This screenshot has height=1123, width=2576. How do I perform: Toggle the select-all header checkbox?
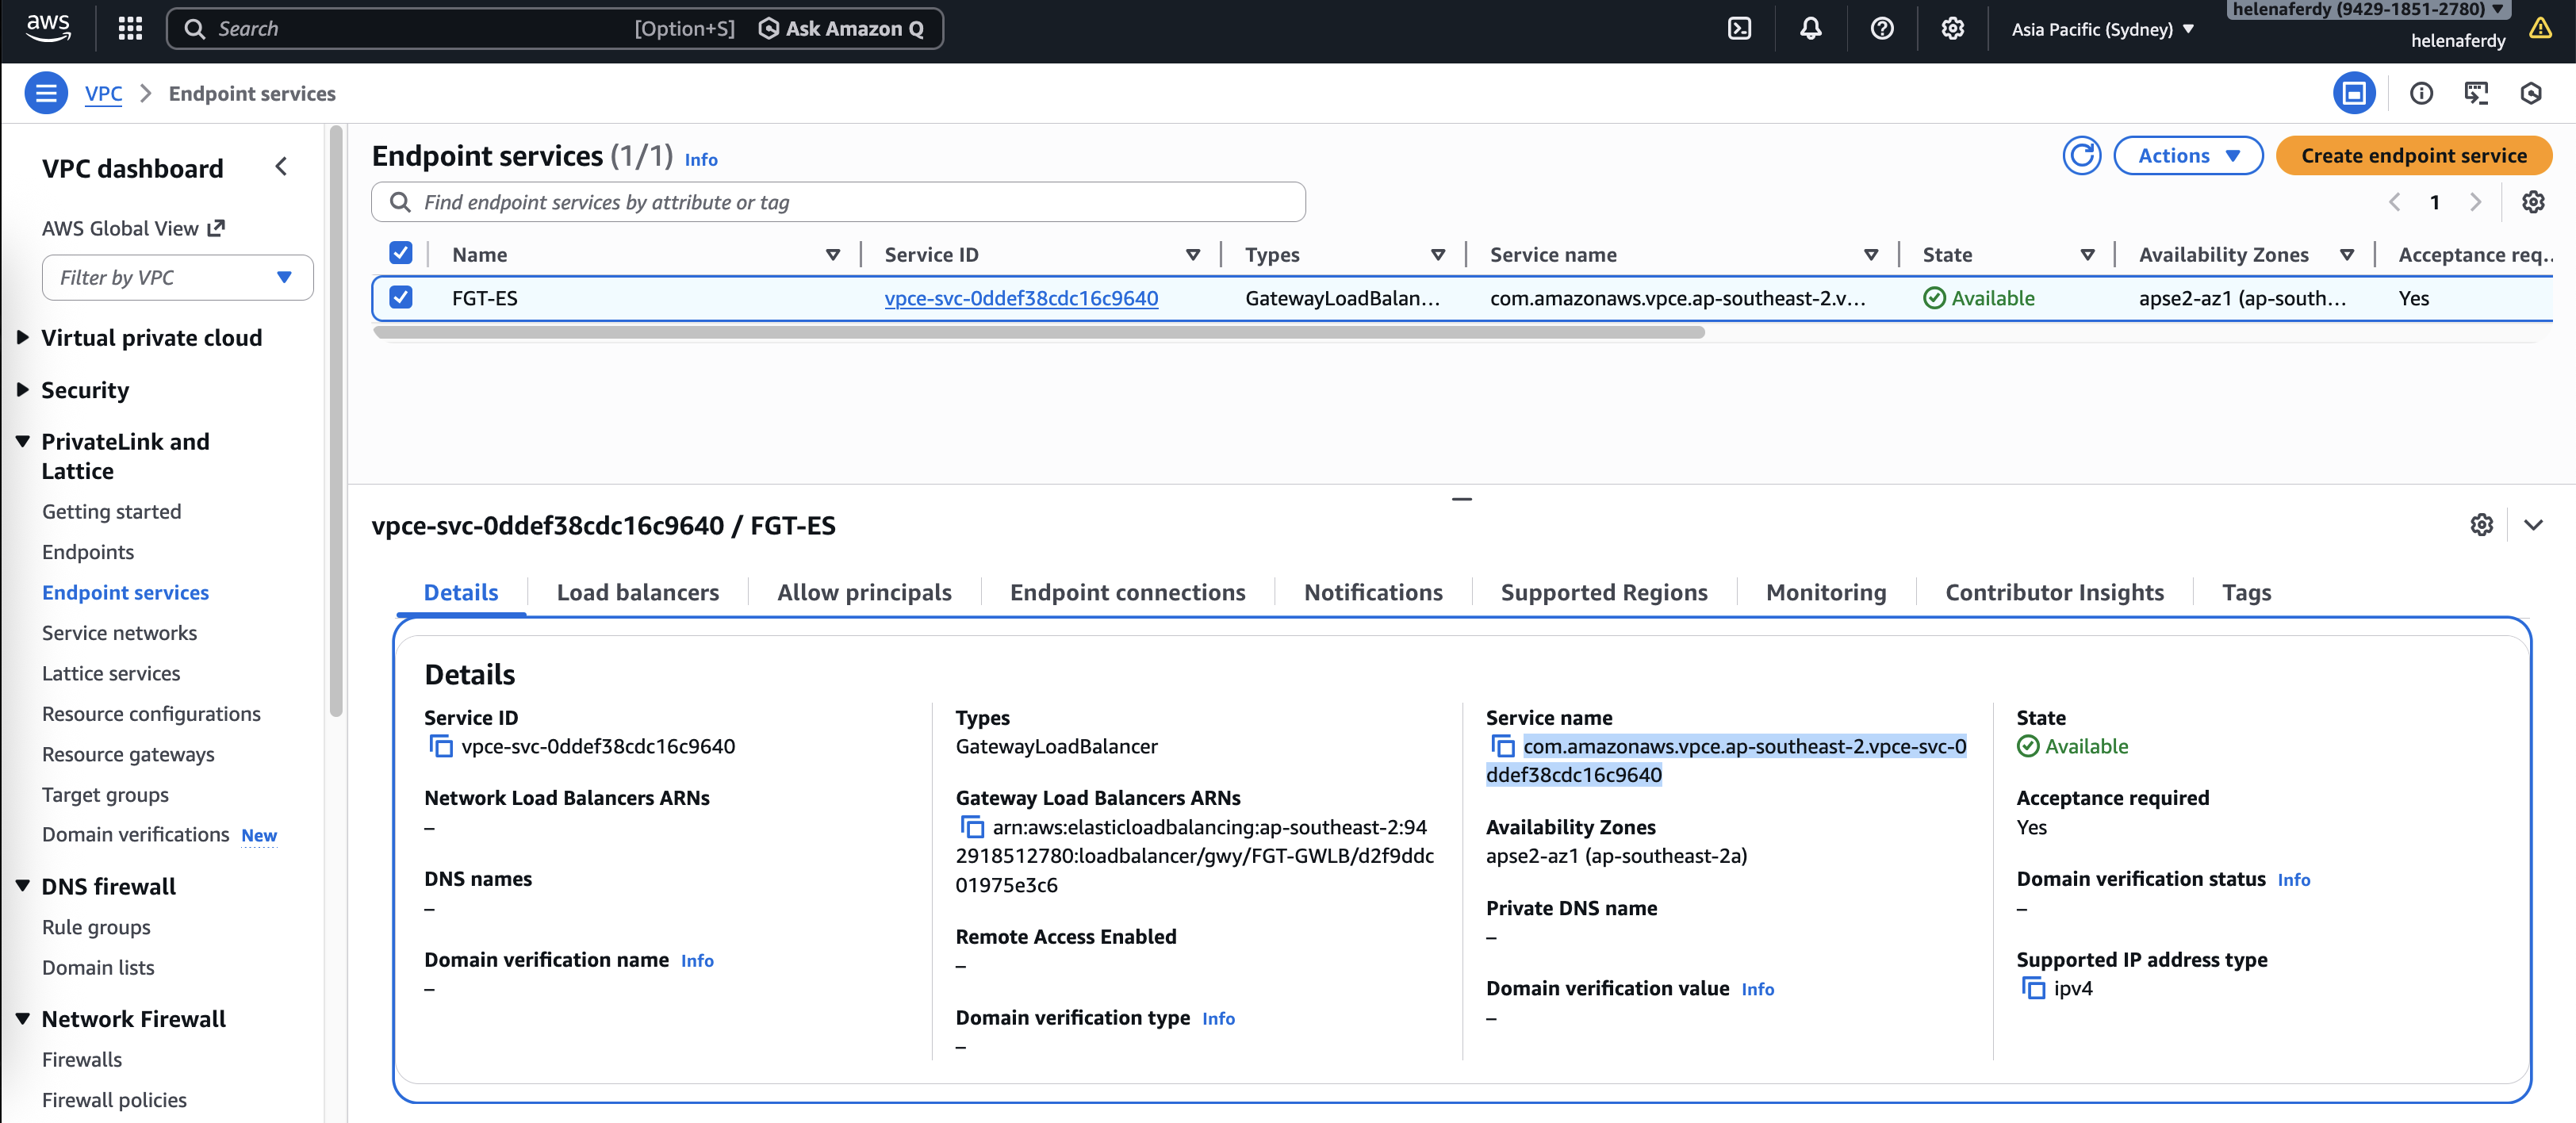tap(401, 254)
